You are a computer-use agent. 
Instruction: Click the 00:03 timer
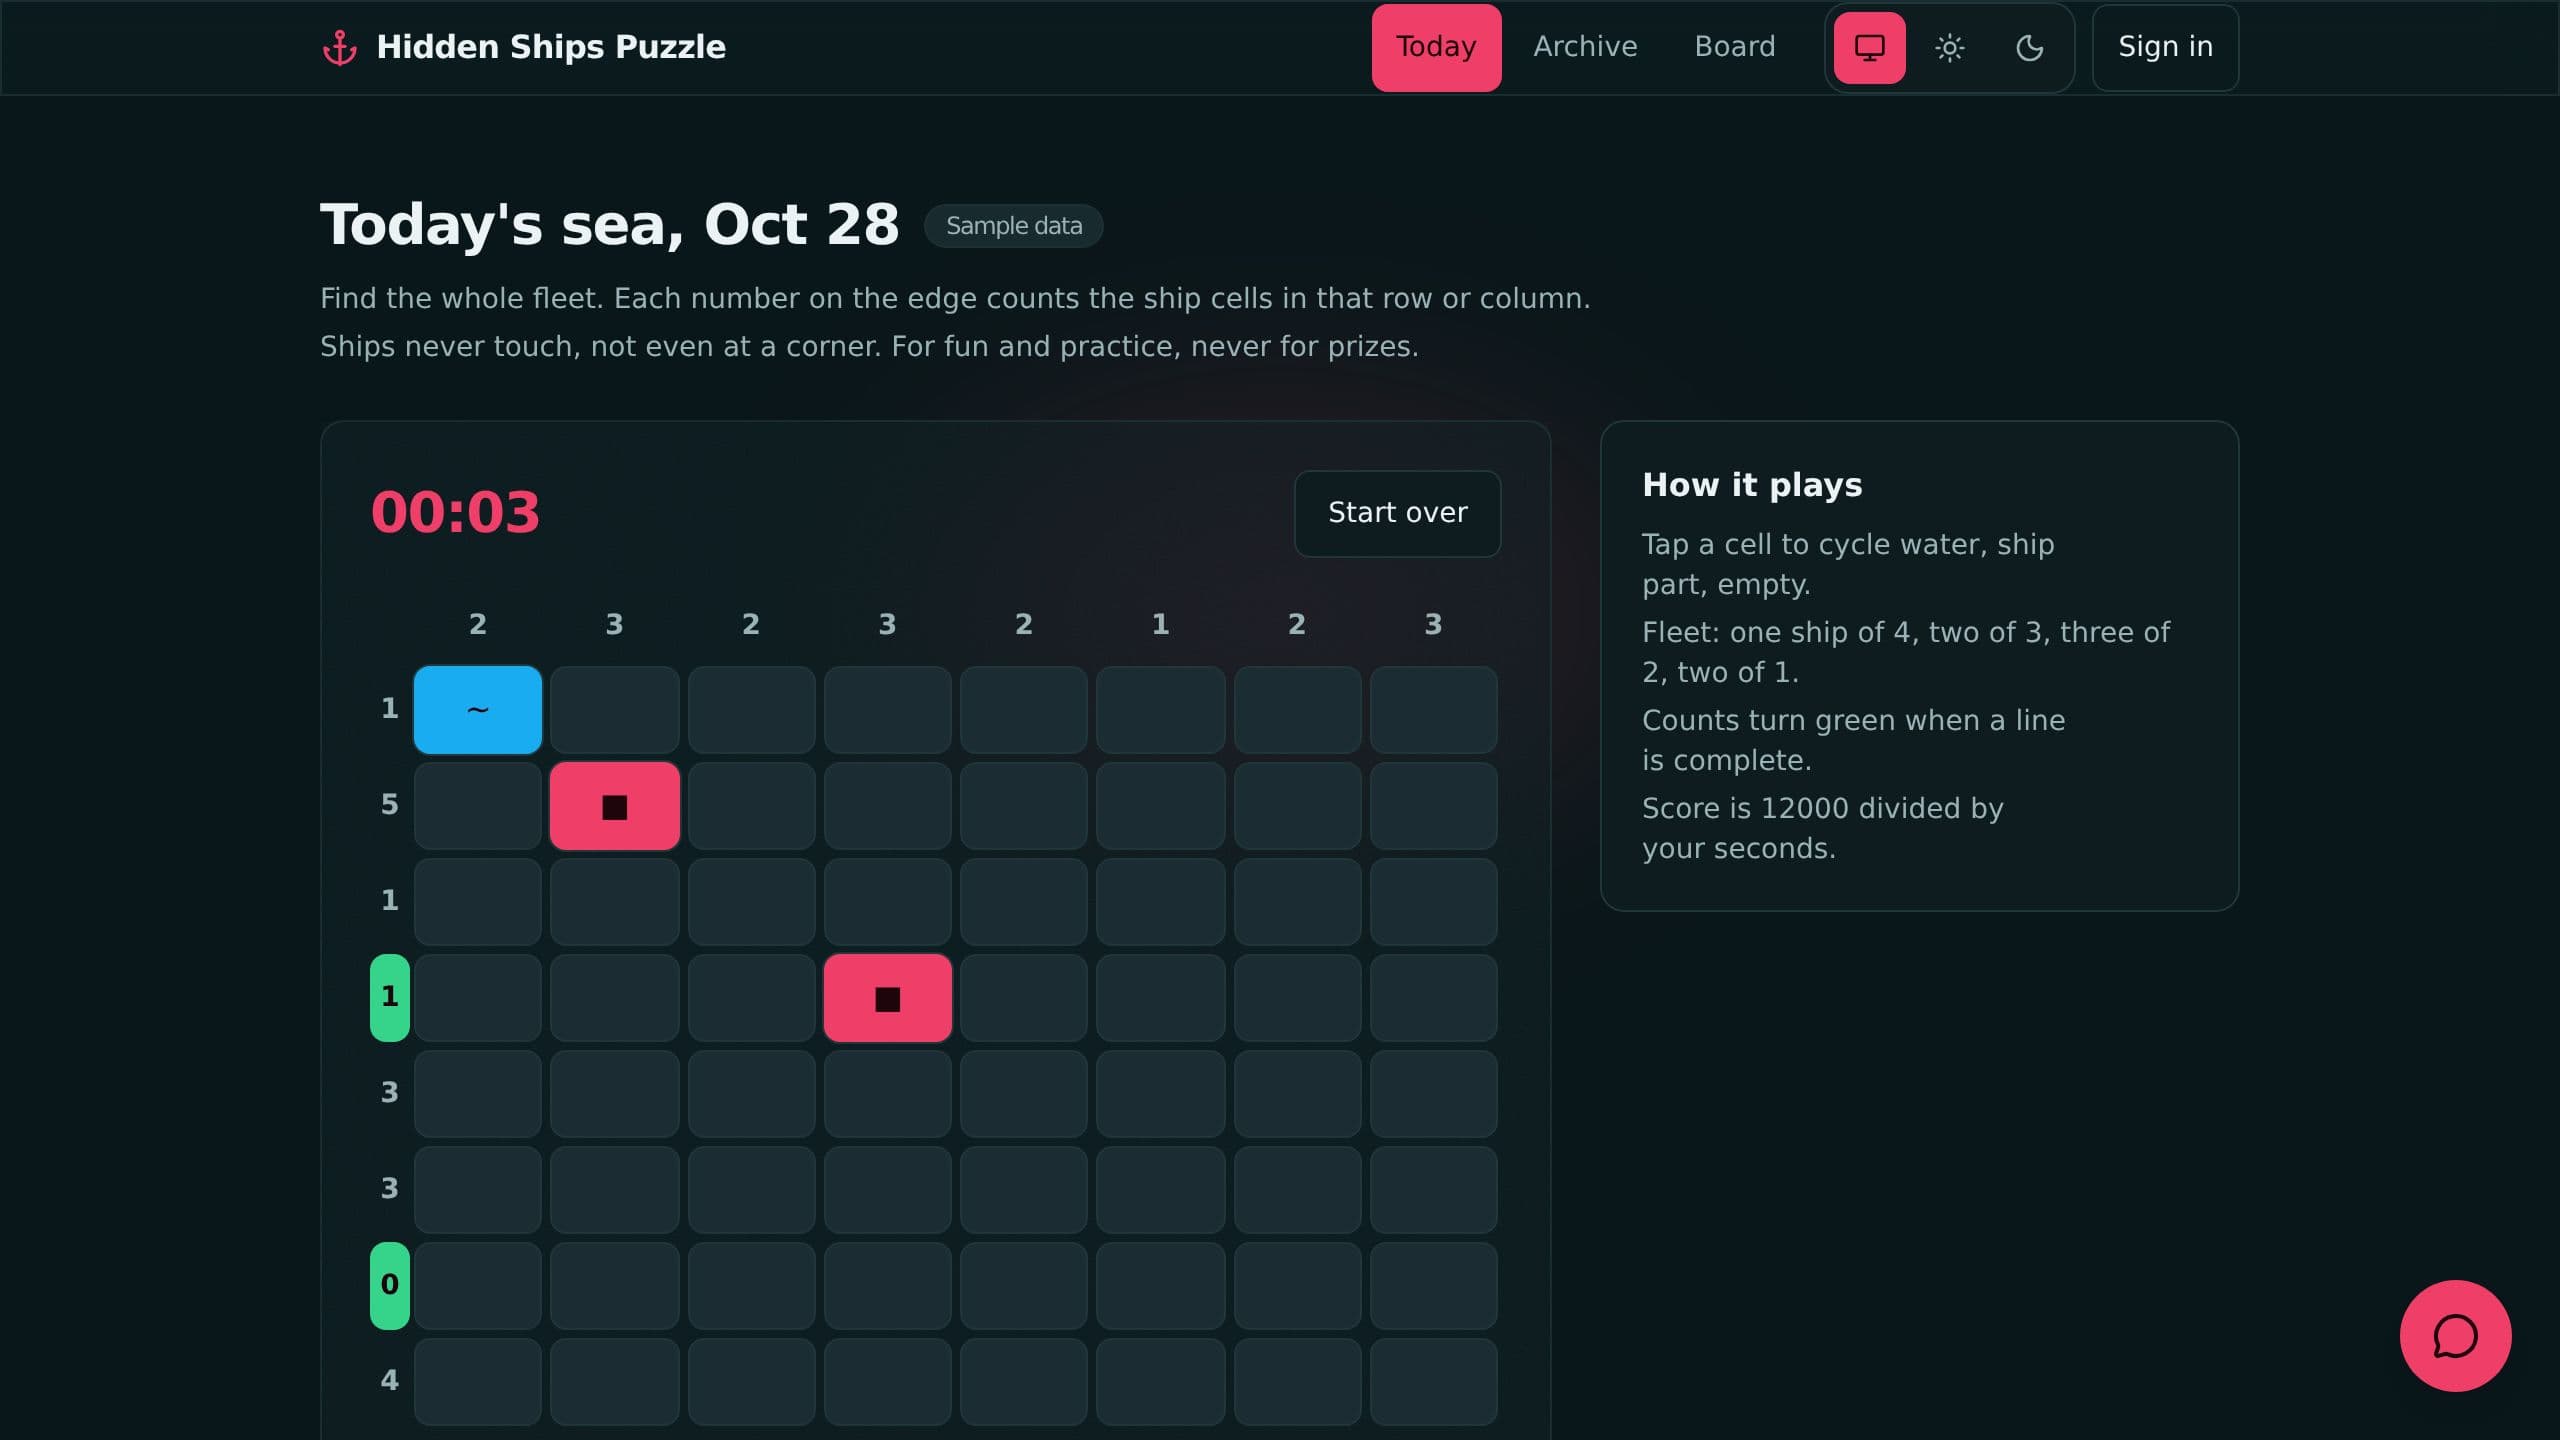pos(455,512)
